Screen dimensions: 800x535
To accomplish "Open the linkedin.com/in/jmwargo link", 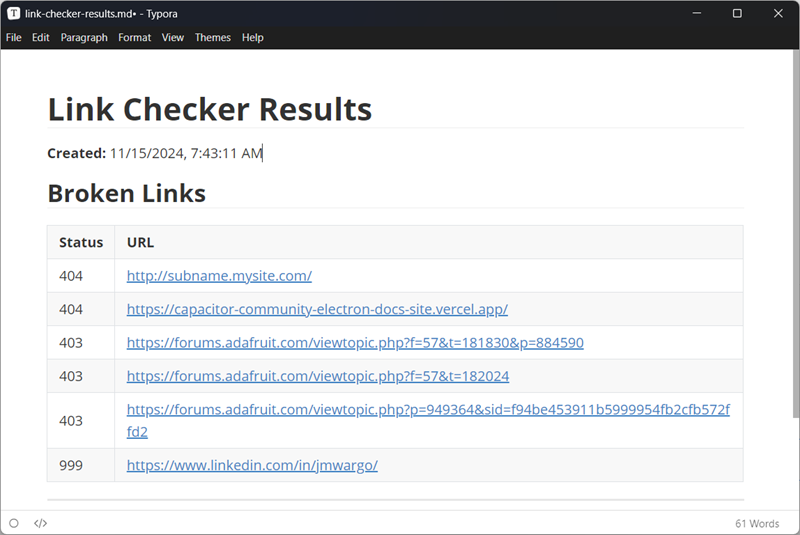I will tap(252, 465).
